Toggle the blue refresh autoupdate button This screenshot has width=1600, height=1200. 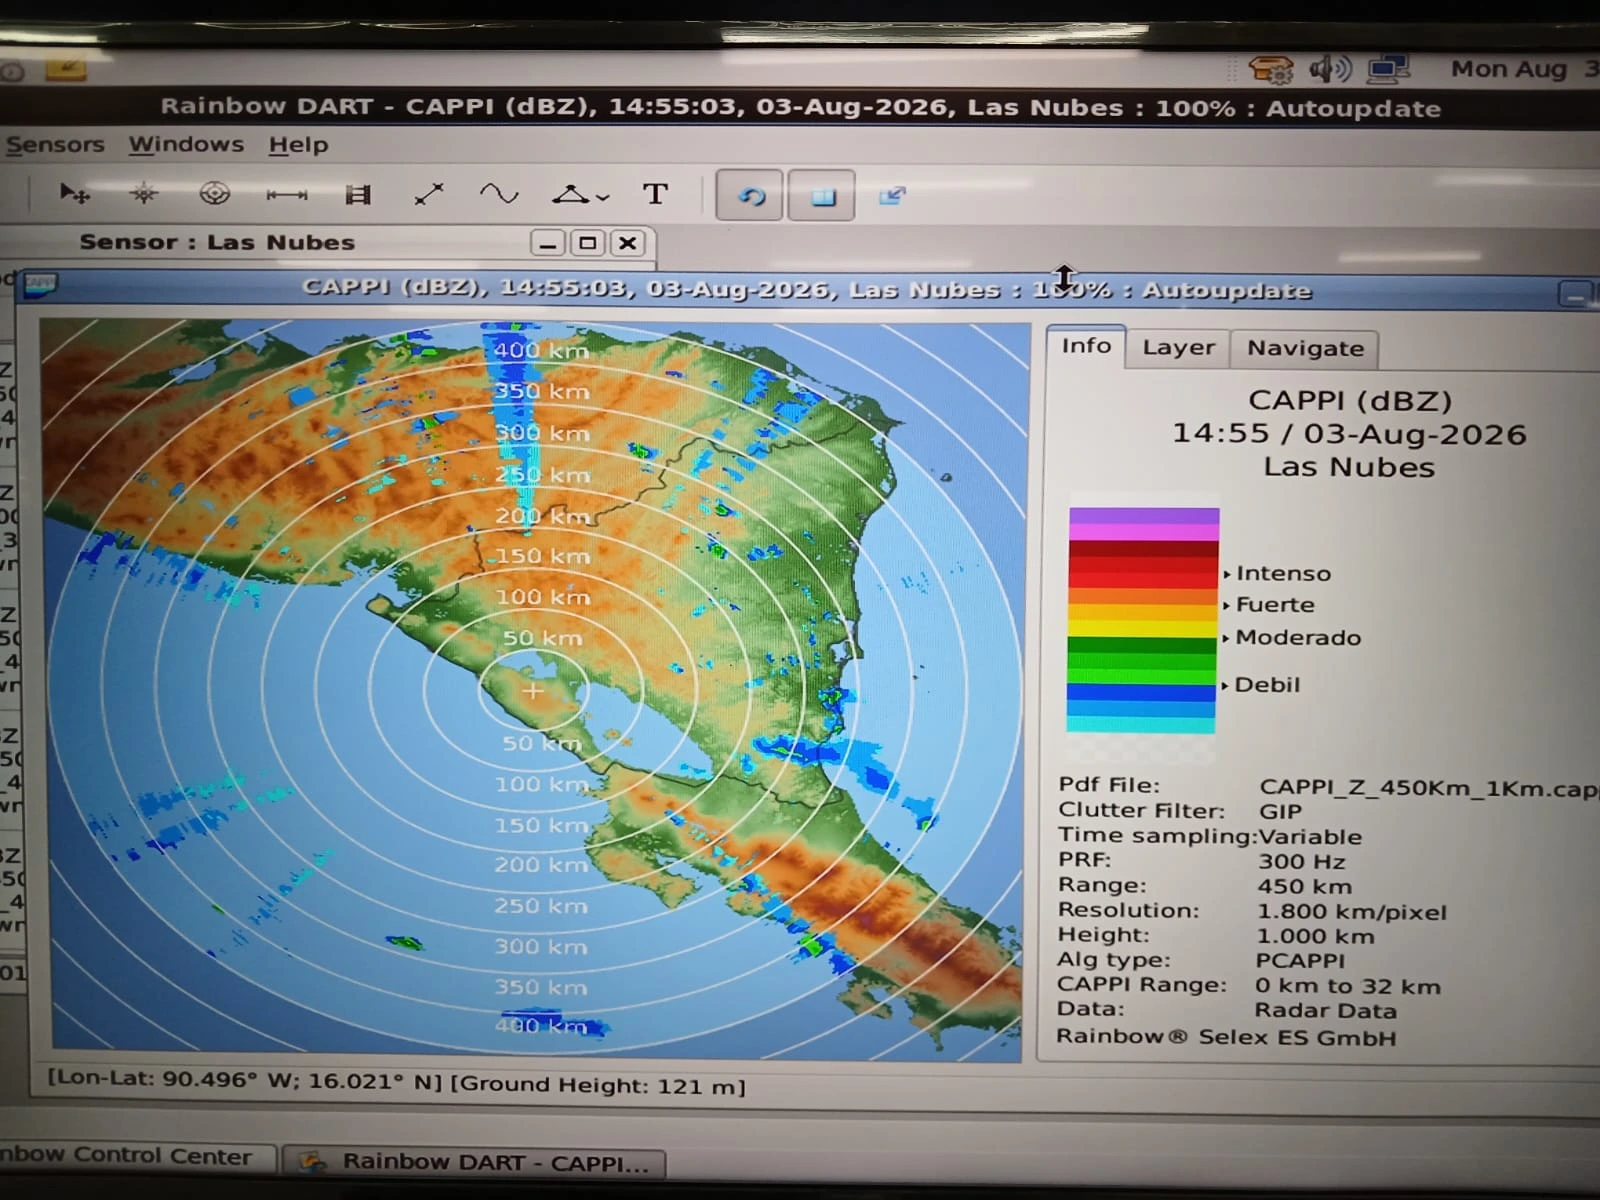tap(751, 196)
